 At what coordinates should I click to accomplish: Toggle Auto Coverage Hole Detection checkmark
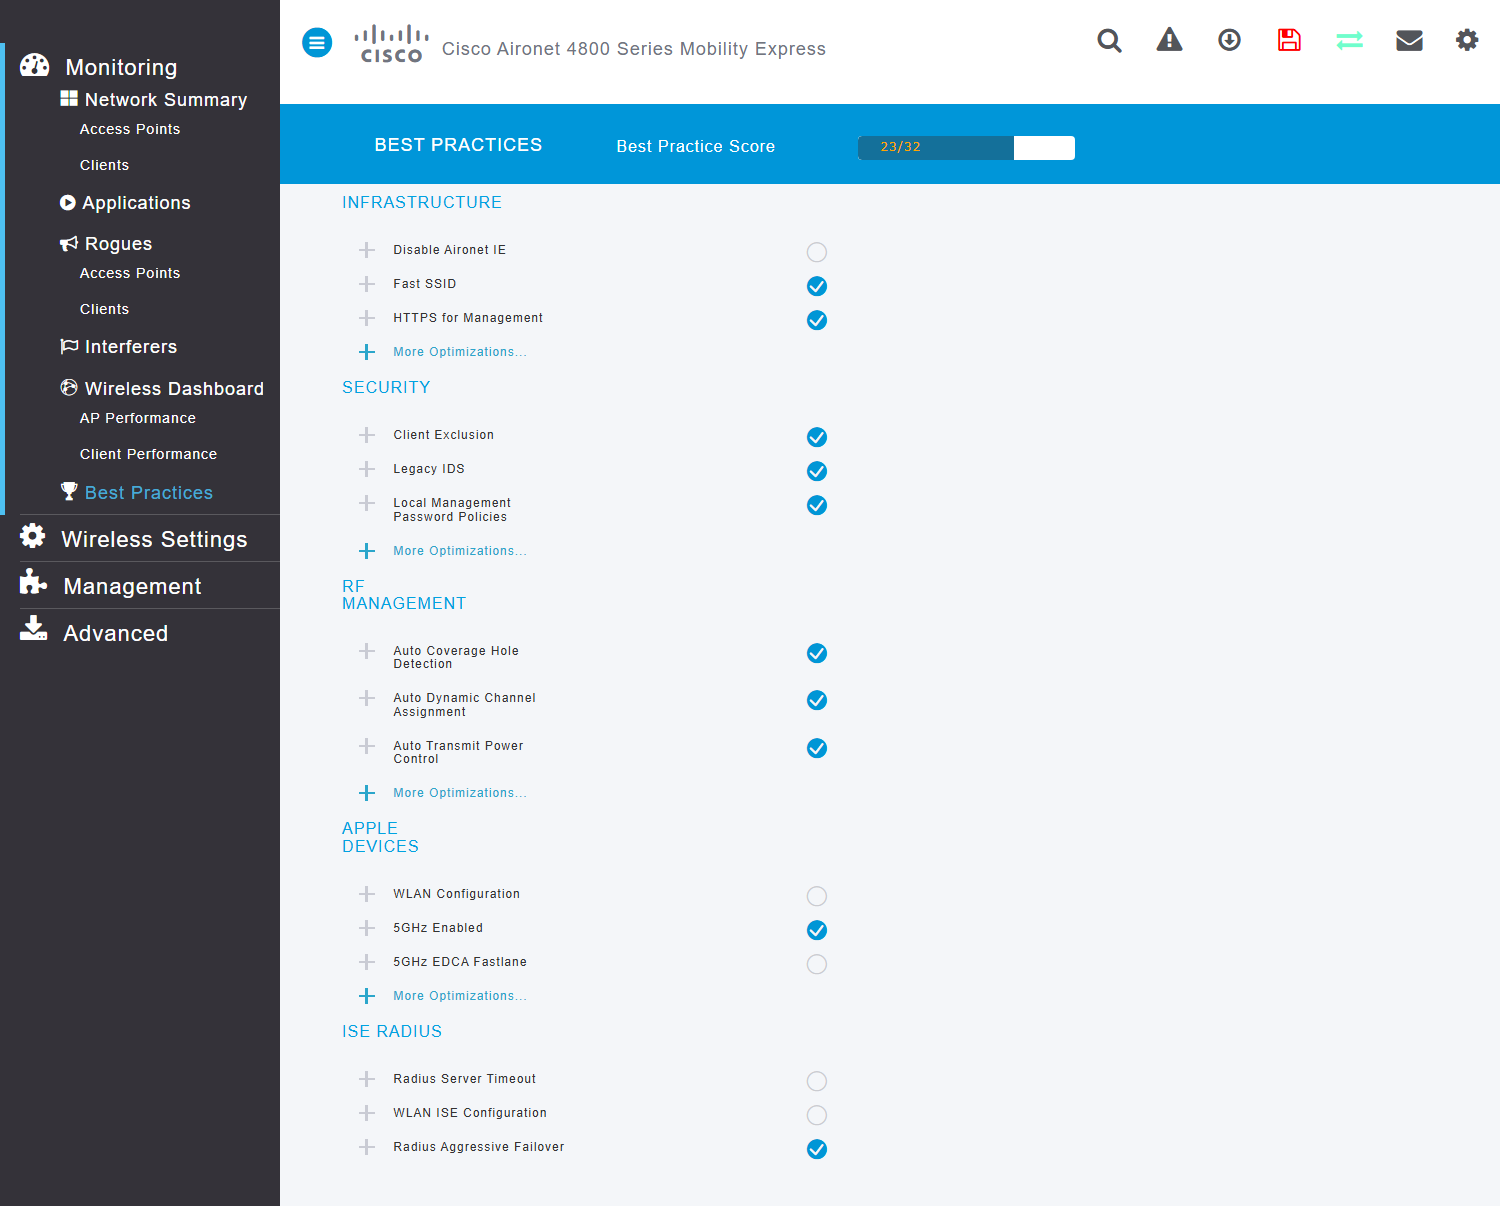pos(817,653)
